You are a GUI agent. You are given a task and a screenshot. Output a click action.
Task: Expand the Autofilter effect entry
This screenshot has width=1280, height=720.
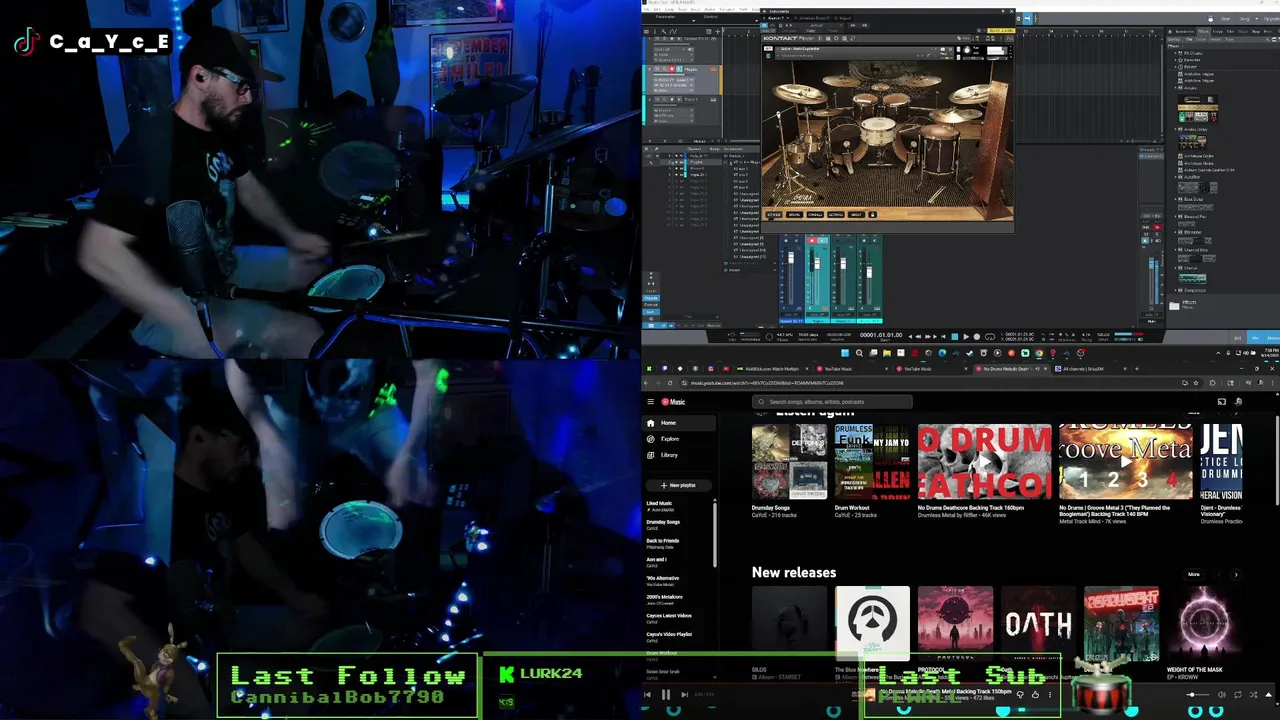(1176, 177)
